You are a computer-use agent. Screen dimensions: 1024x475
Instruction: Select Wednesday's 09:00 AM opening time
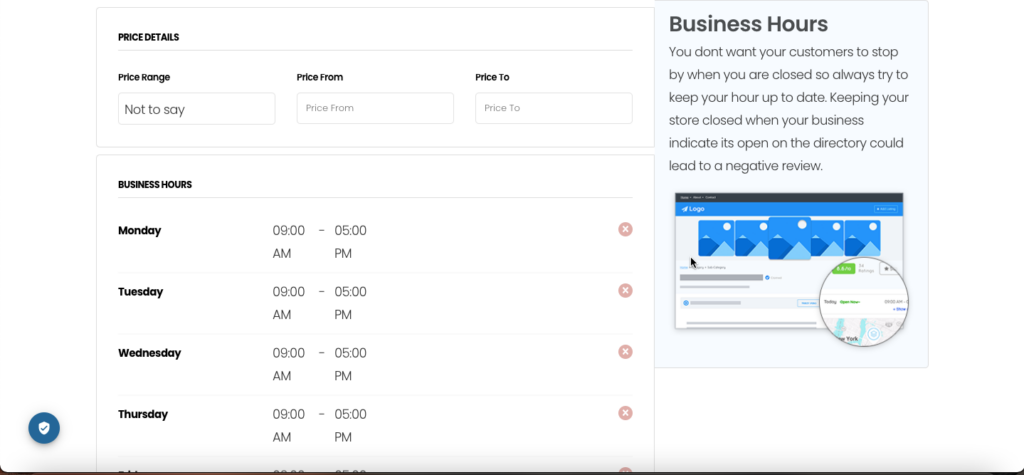(289, 364)
